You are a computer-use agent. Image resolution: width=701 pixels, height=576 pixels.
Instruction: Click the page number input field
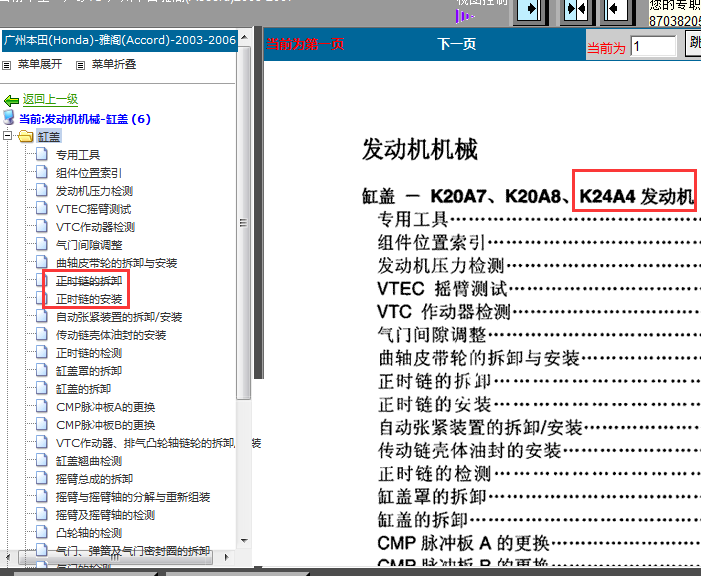click(653, 47)
